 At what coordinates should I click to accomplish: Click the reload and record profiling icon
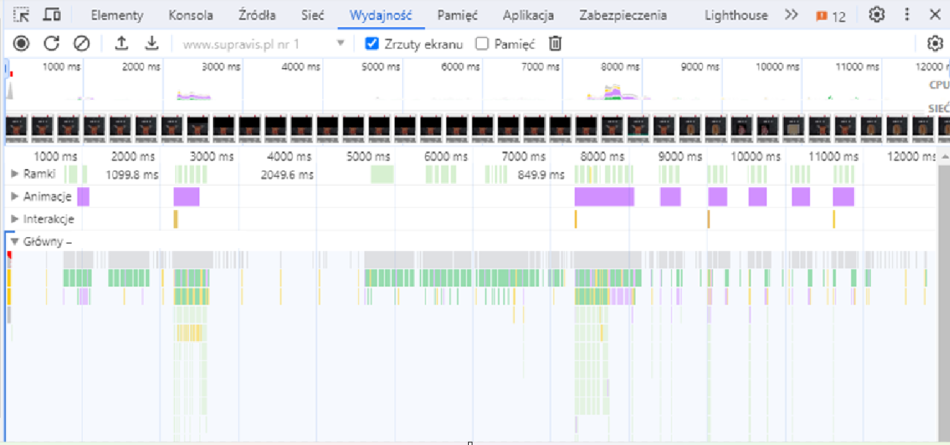(x=52, y=44)
